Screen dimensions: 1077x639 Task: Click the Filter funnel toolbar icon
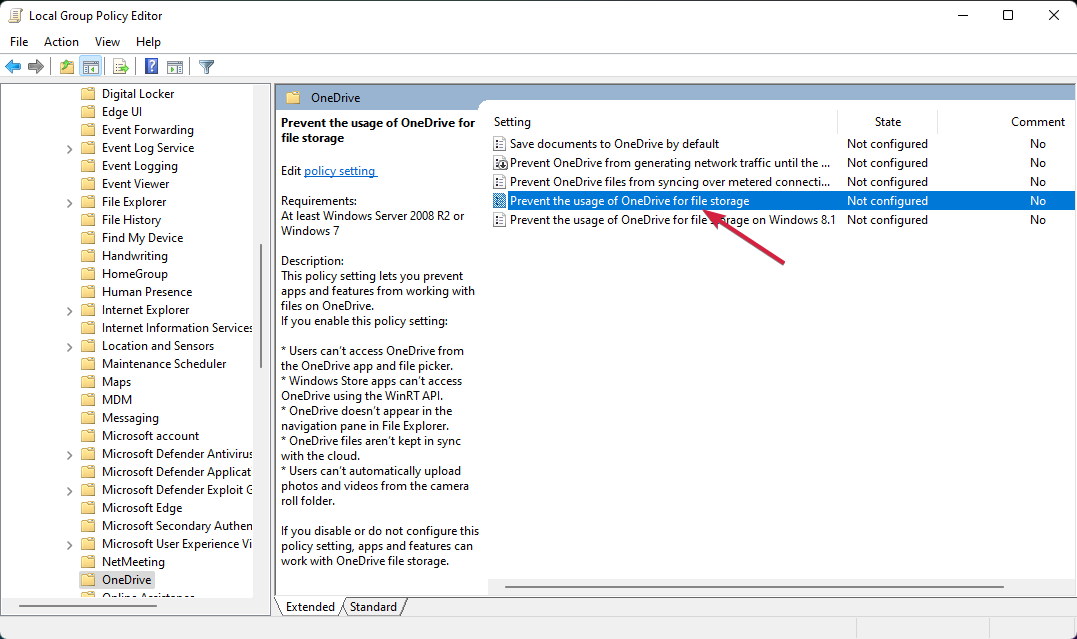pos(207,67)
